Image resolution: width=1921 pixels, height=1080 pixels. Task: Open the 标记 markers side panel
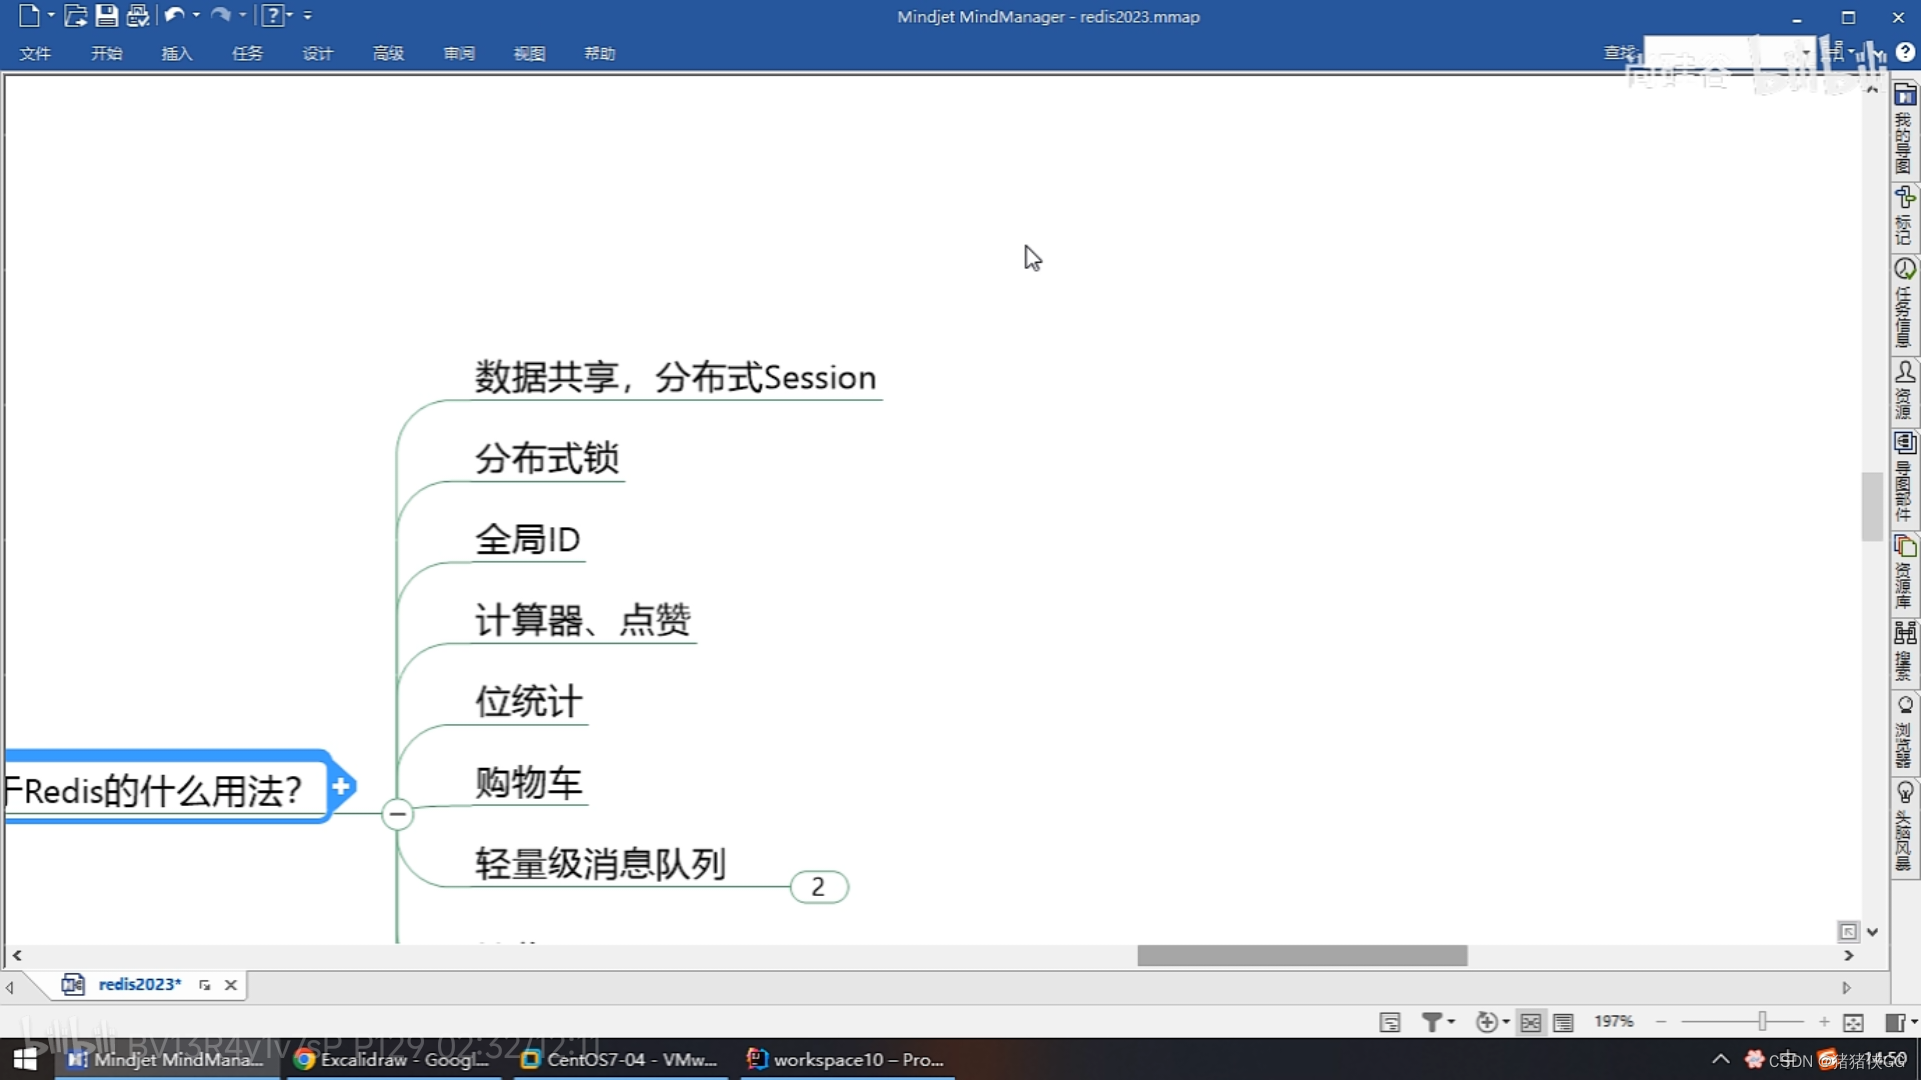pos(1905,215)
